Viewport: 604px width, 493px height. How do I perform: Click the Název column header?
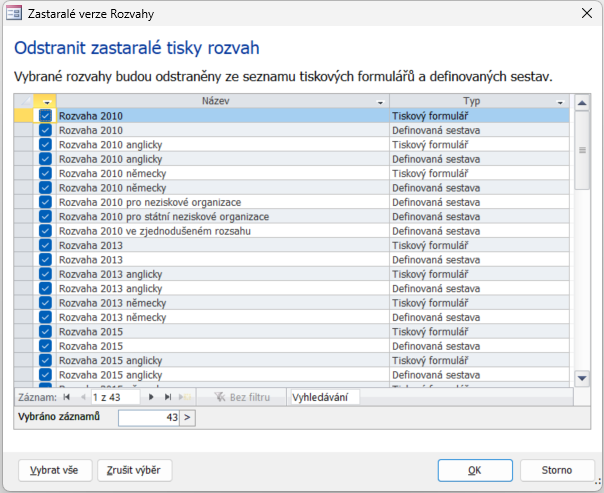click(215, 101)
